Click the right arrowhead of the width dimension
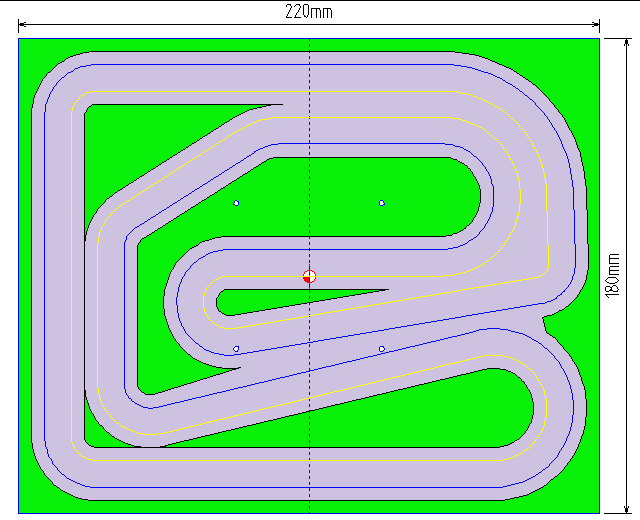Image resolution: width=640 pixels, height=520 pixels. coord(595,24)
